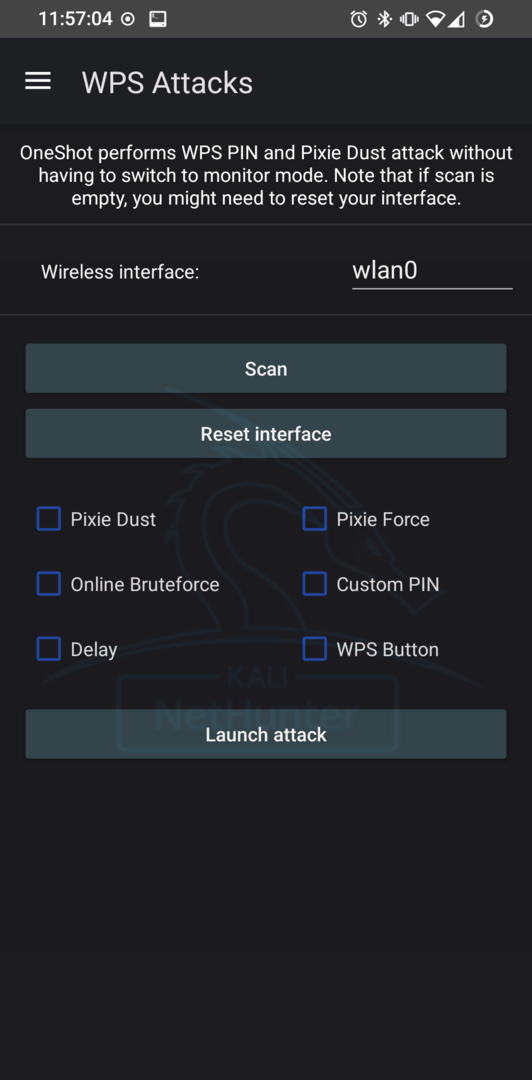Tap the WPS Attacks title
Screen dimensions: 532x1080
click(167, 83)
